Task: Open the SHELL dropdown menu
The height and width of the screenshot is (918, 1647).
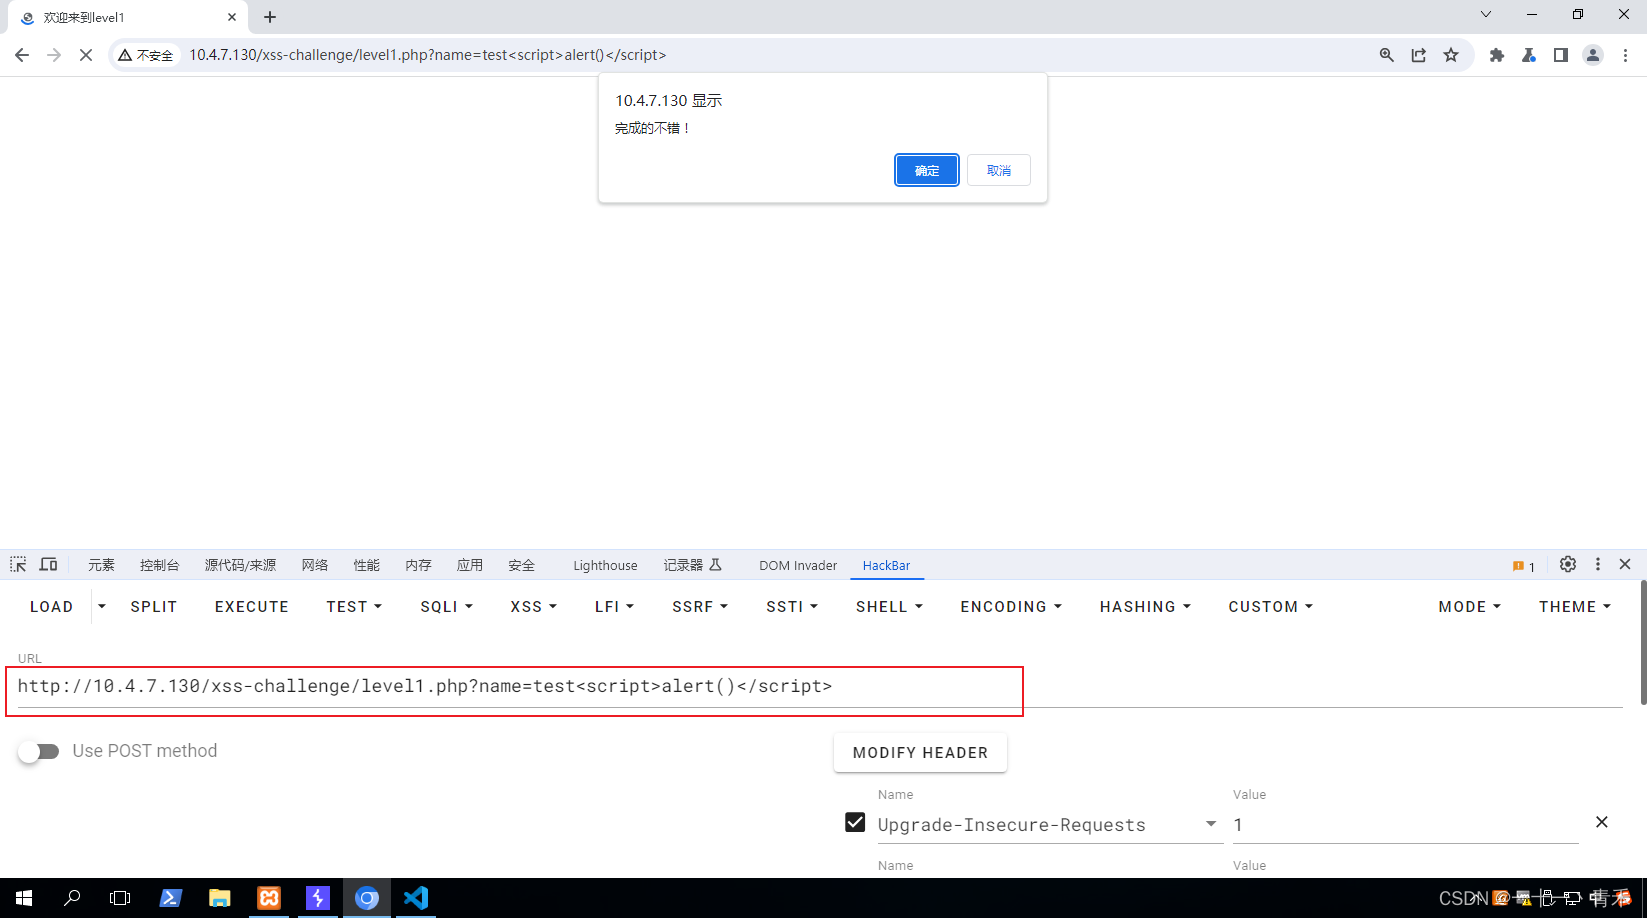Action: point(889,607)
